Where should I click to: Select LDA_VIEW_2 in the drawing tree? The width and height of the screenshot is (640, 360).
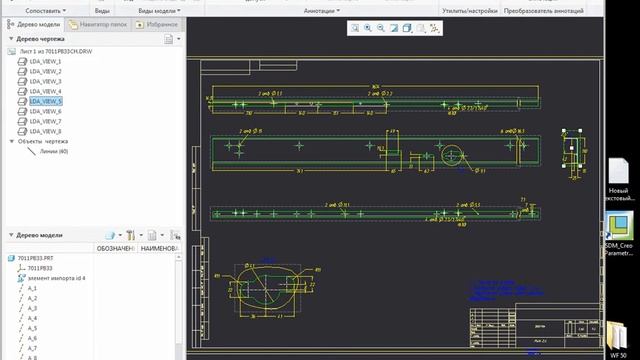[45, 71]
